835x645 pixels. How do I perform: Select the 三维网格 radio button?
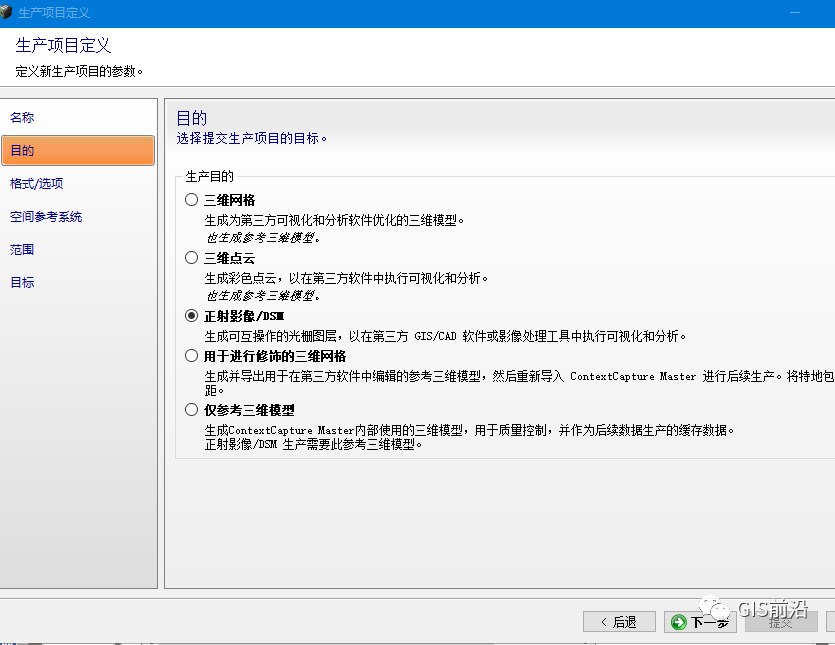coord(191,200)
